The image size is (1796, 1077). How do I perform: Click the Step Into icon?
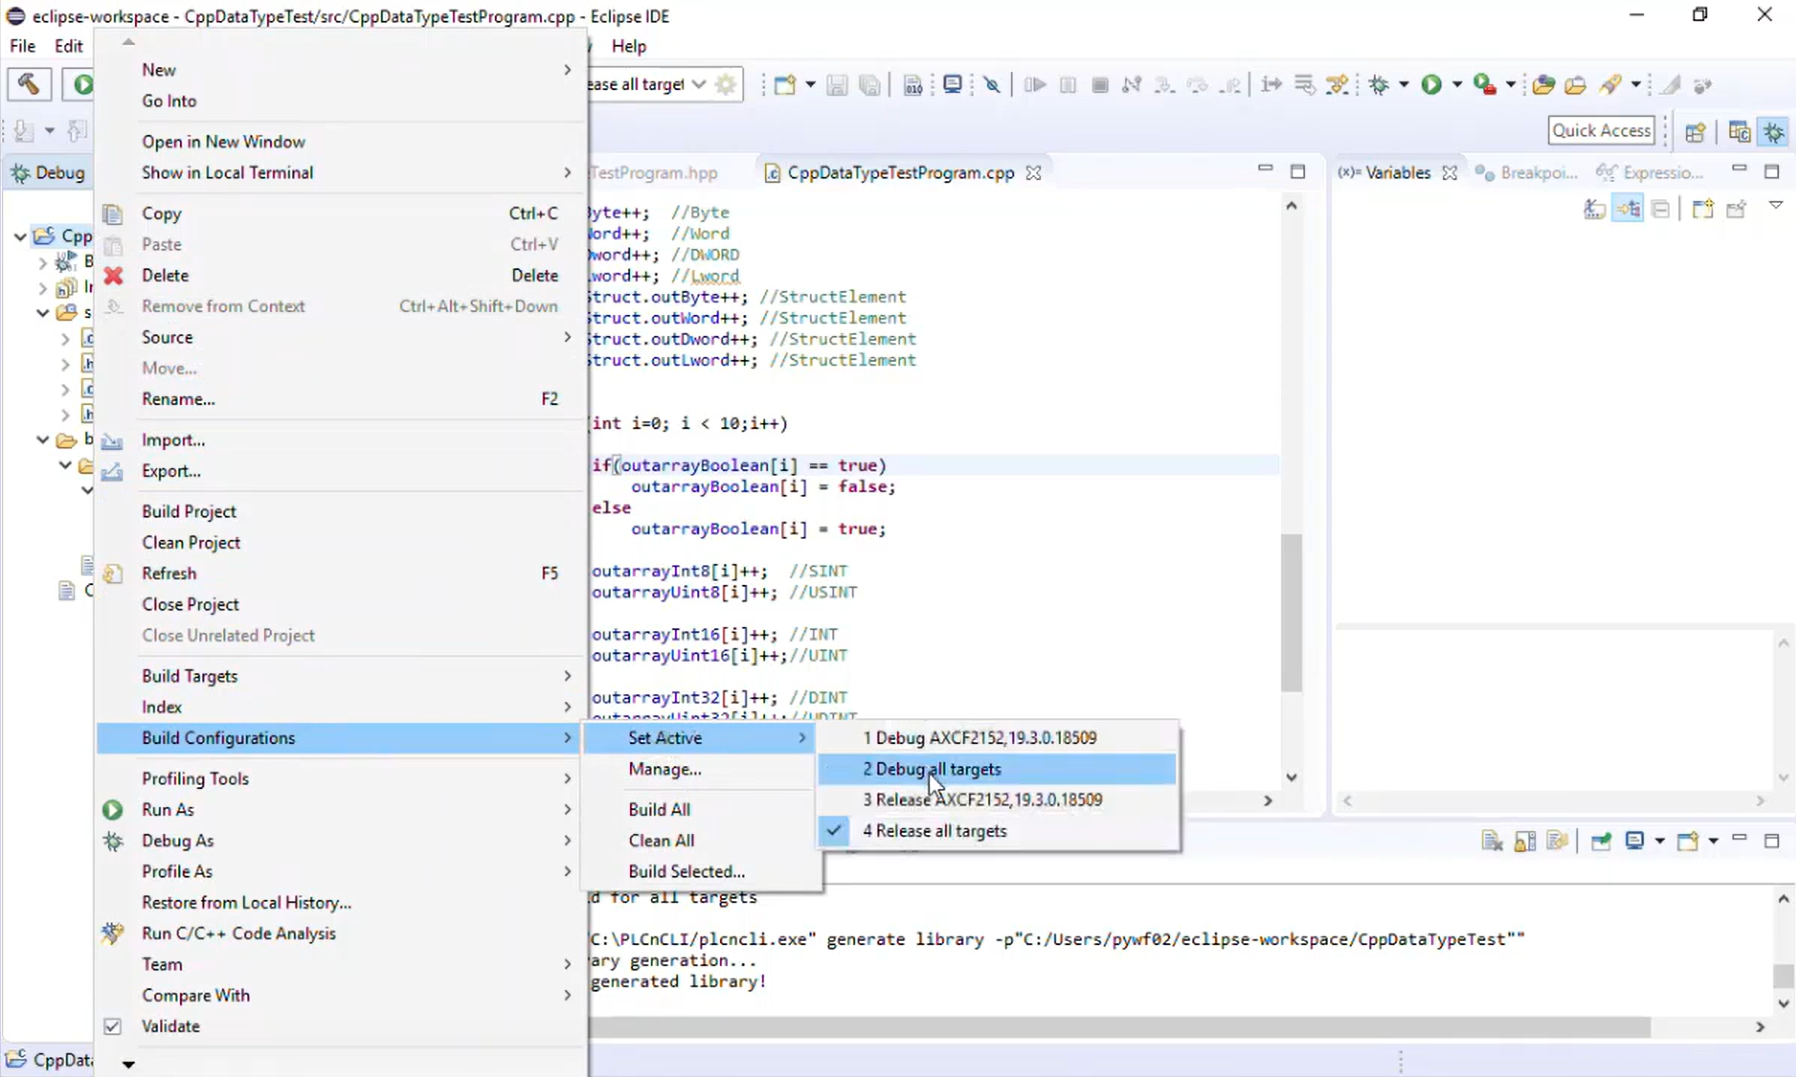coord(1164,85)
